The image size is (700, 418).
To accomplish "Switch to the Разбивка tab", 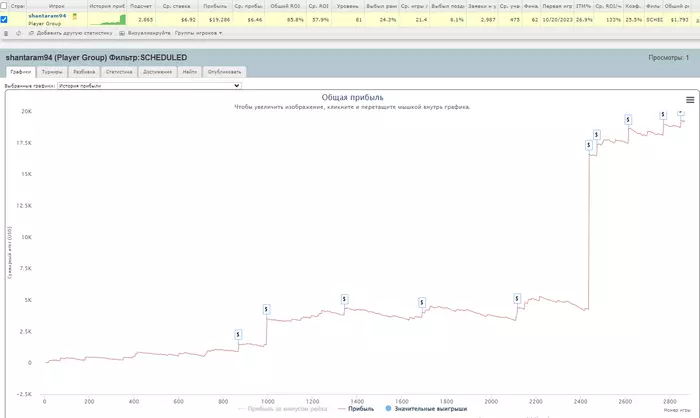I will (84, 72).
